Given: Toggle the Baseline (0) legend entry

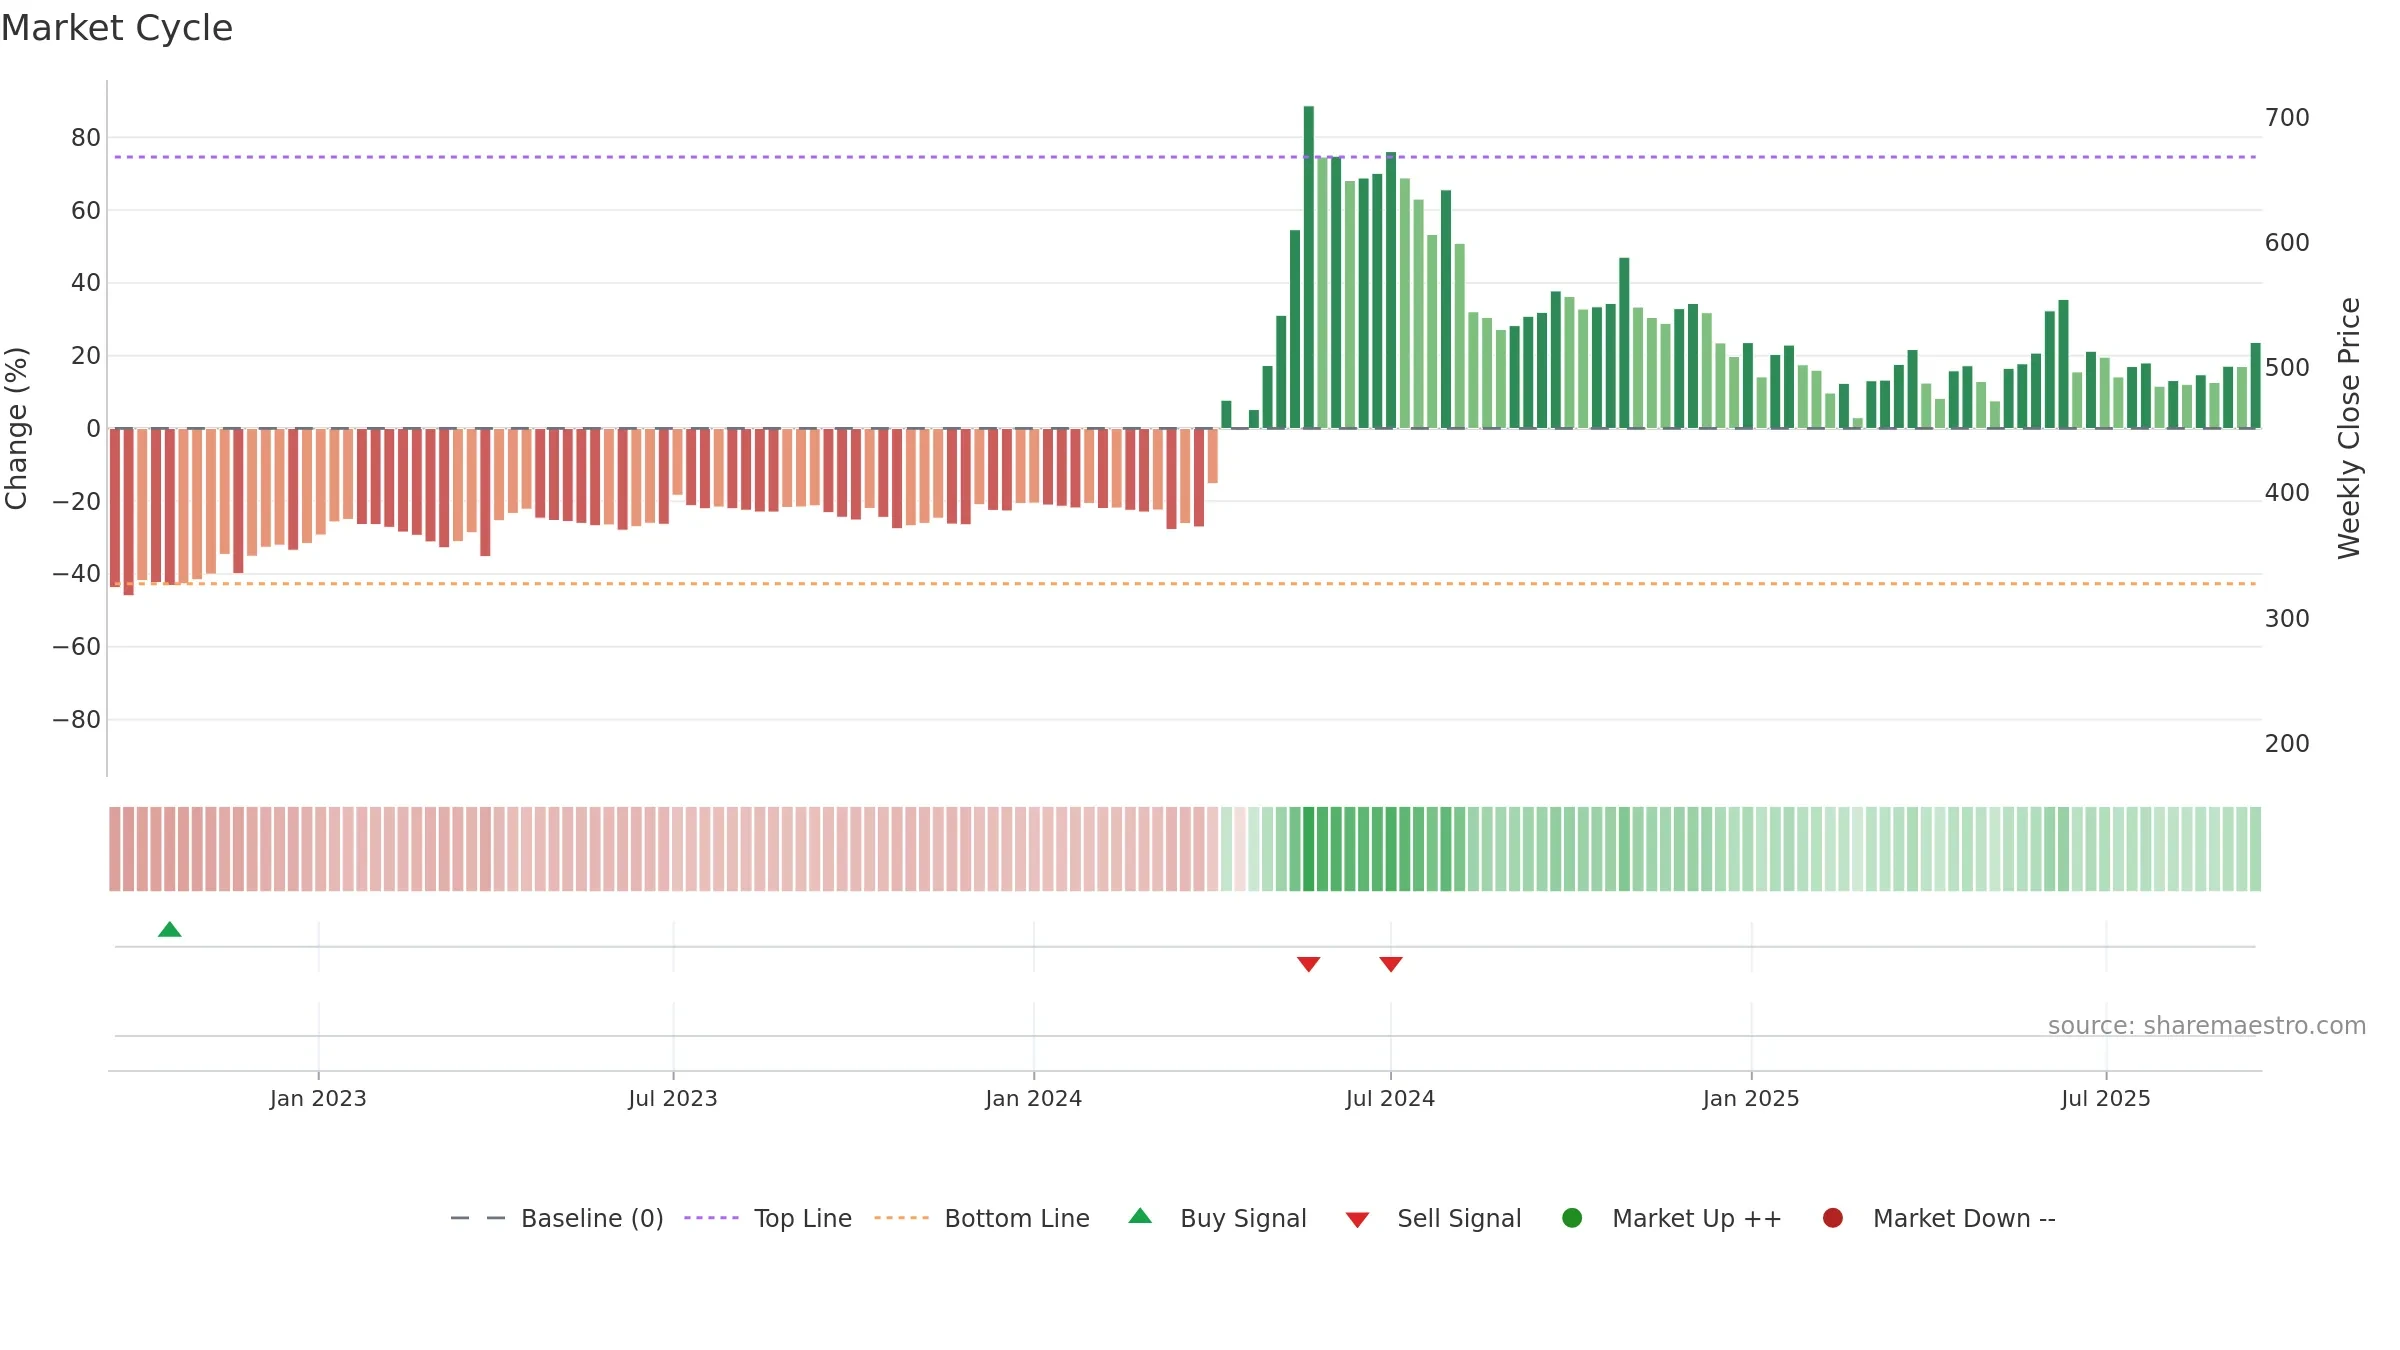Looking at the screenshot, I should (x=557, y=1218).
